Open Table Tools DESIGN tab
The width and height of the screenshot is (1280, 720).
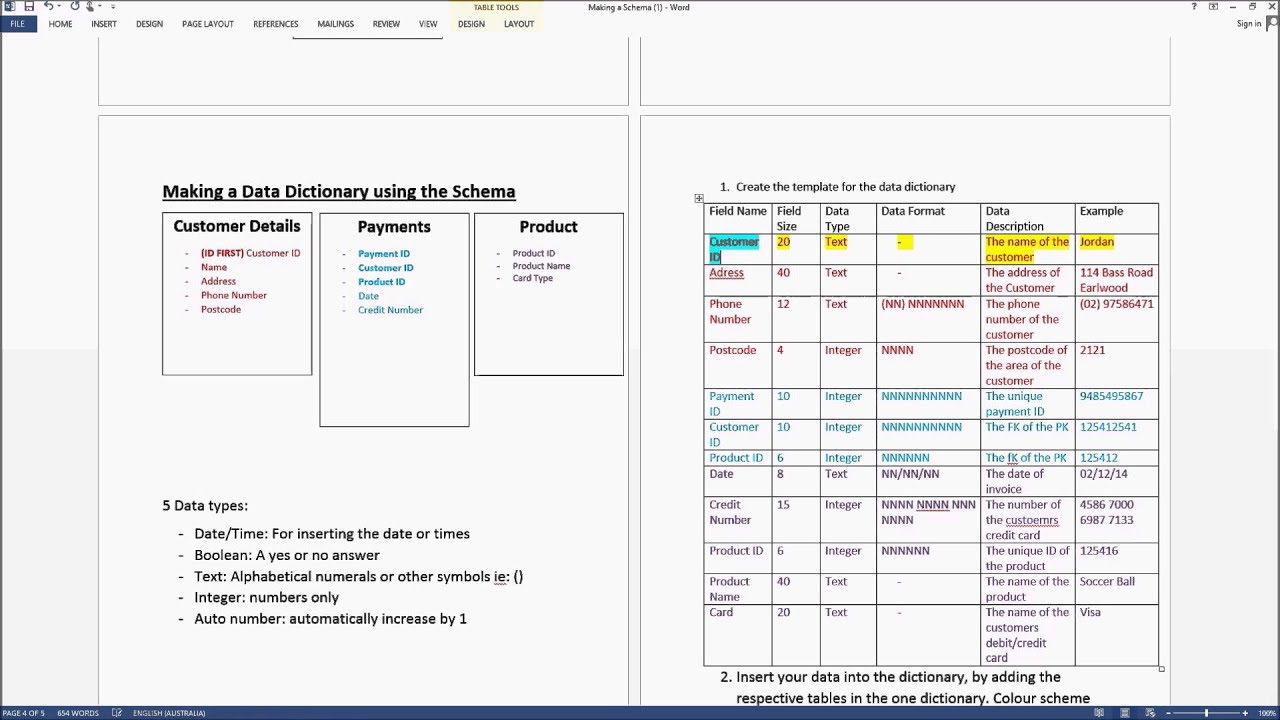click(471, 23)
